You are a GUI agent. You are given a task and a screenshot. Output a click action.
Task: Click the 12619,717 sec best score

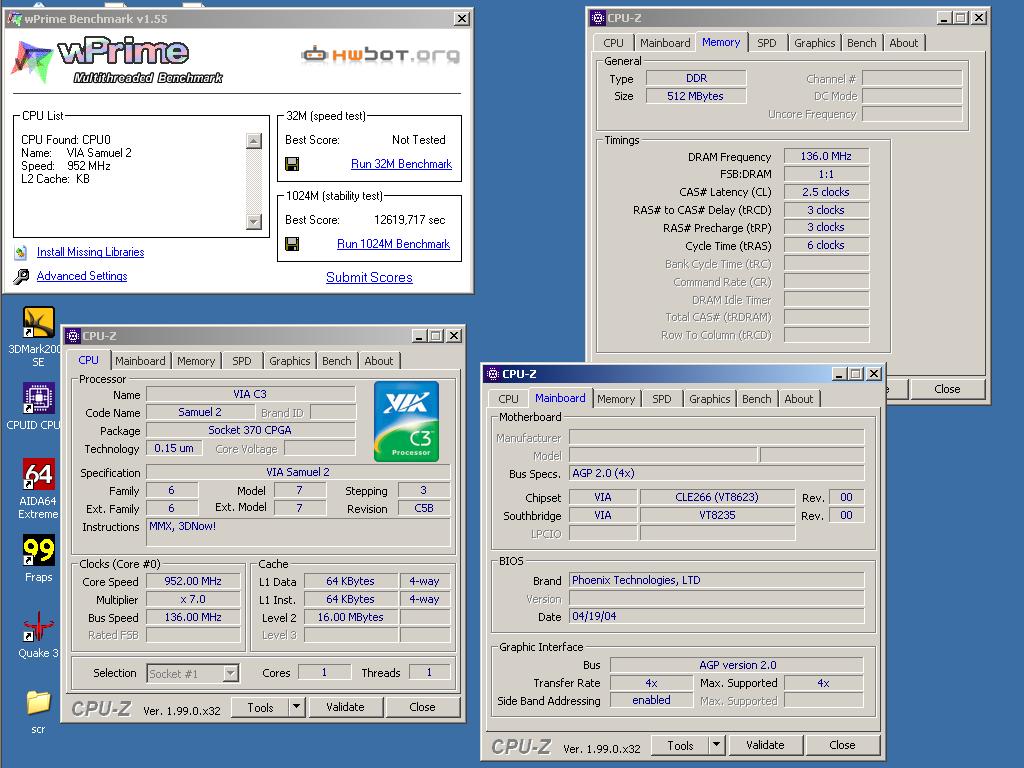(409, 220)
